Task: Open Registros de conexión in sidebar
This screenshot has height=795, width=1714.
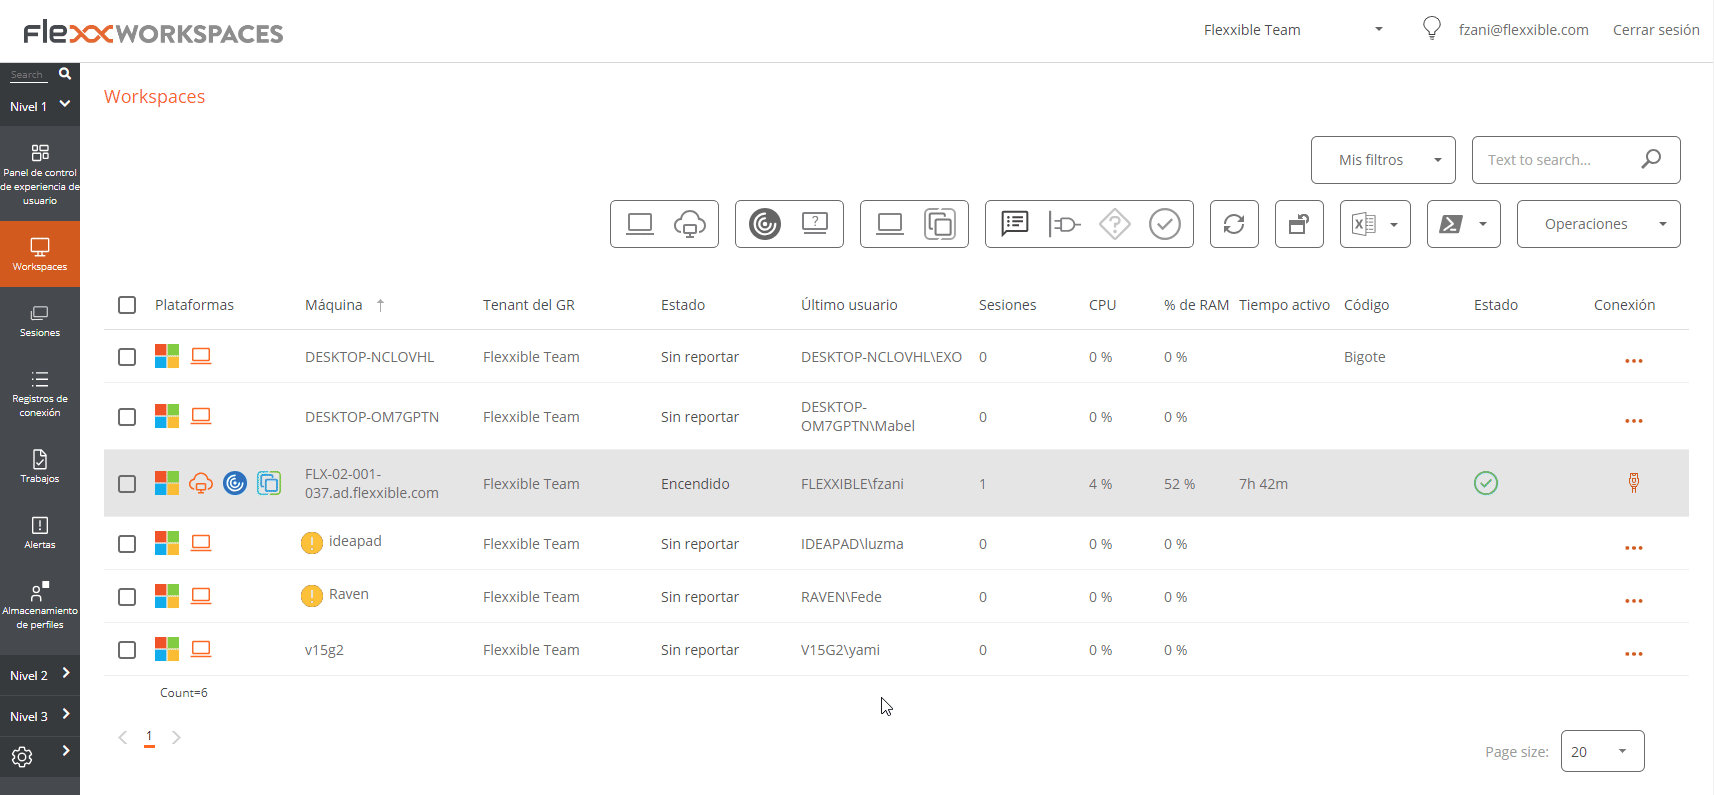Action: pos(40,393)
